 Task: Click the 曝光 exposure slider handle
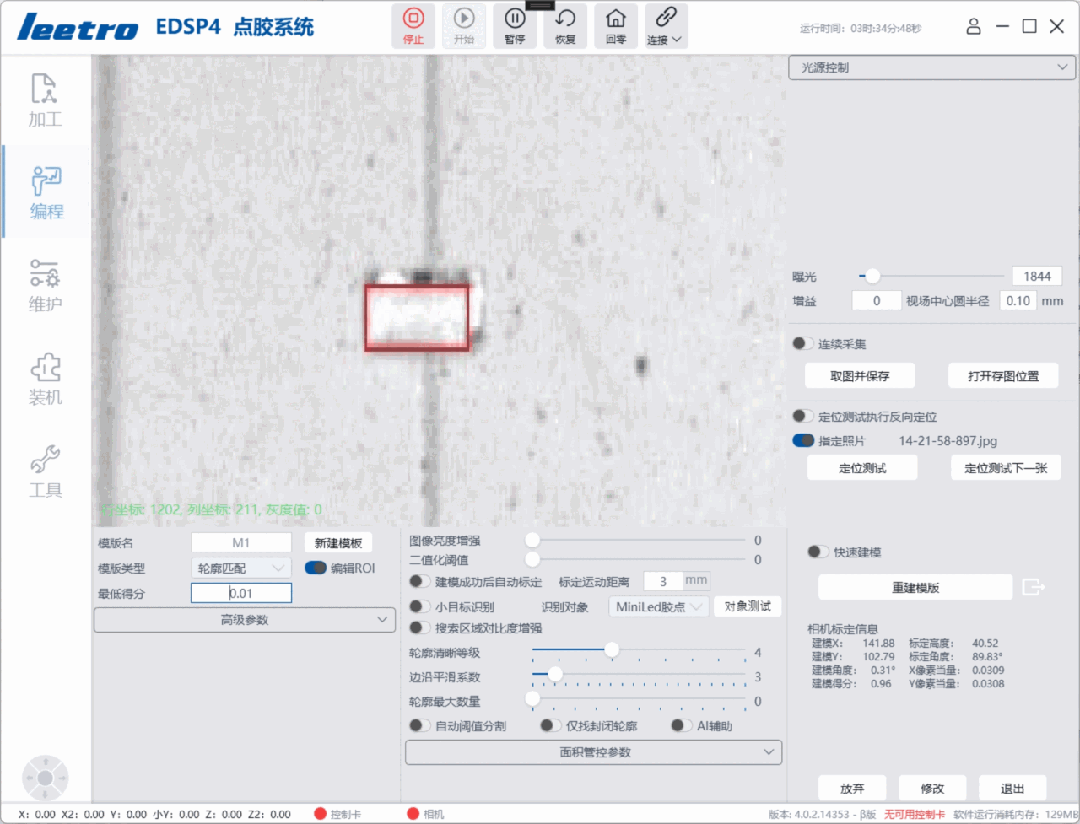[872, 276]
